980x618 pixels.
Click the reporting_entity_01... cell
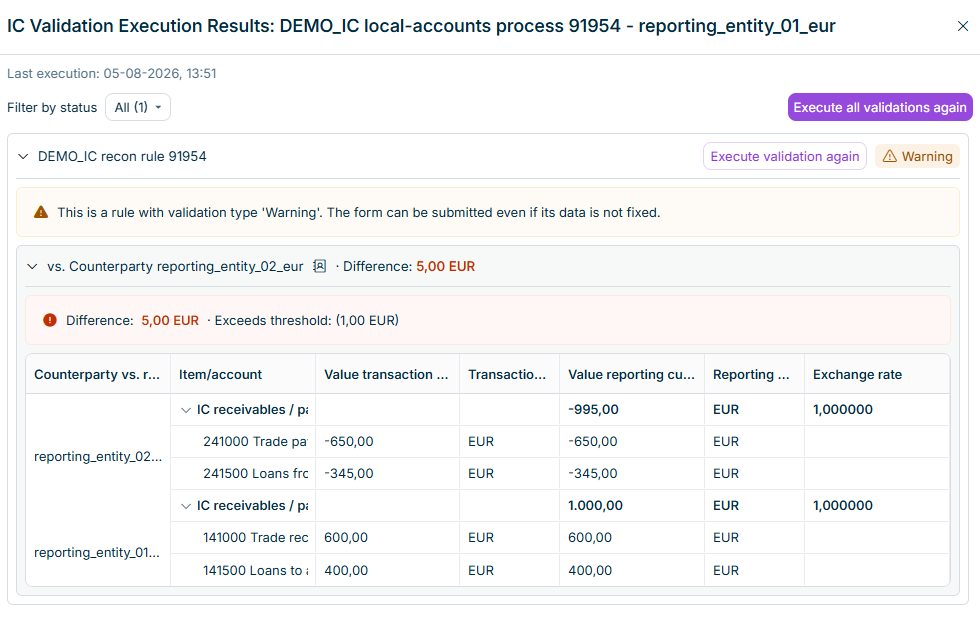97,553
